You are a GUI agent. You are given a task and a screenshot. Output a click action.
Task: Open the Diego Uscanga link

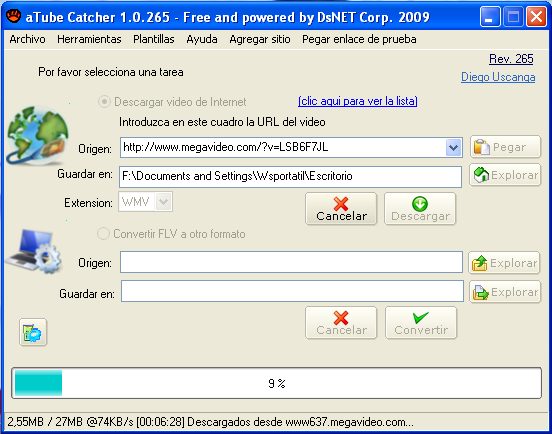(x=498, y=77)
